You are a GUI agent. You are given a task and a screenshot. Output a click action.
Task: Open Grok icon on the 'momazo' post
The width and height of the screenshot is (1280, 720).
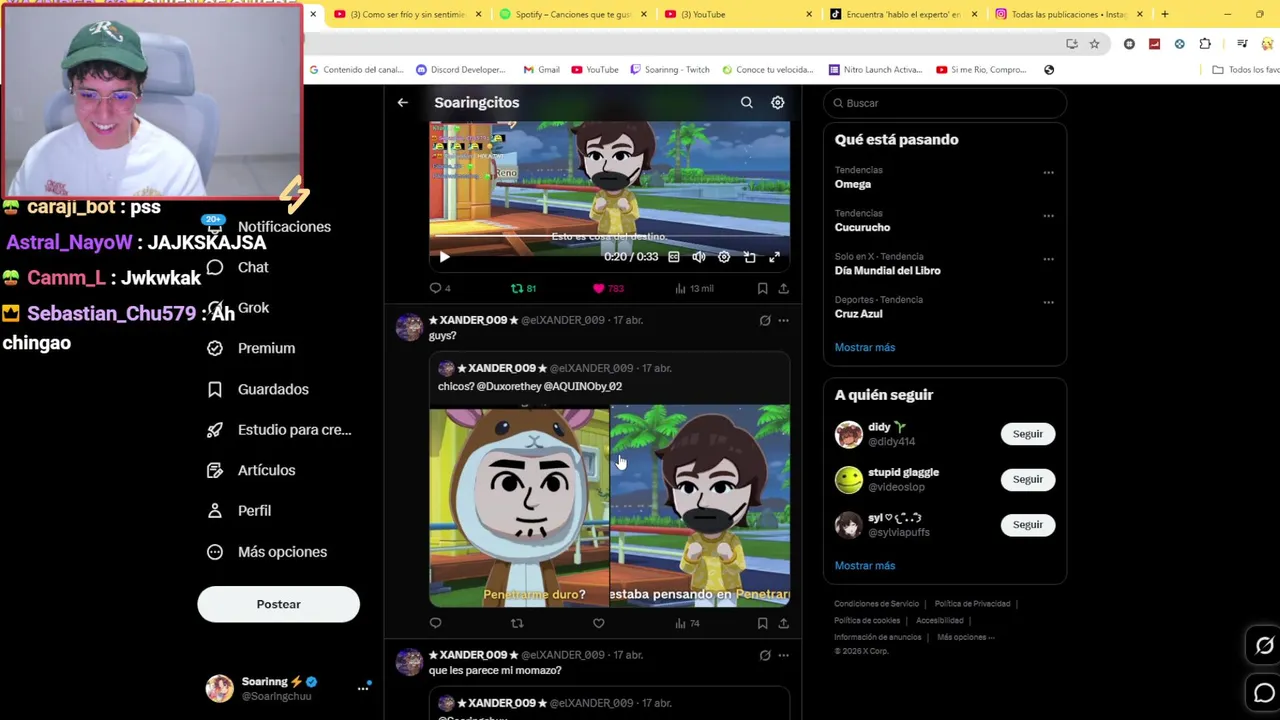[x=765, y=655]
